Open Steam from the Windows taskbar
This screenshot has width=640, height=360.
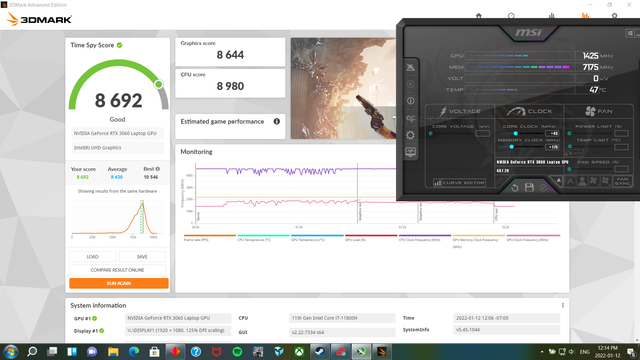tap(319, 351)
